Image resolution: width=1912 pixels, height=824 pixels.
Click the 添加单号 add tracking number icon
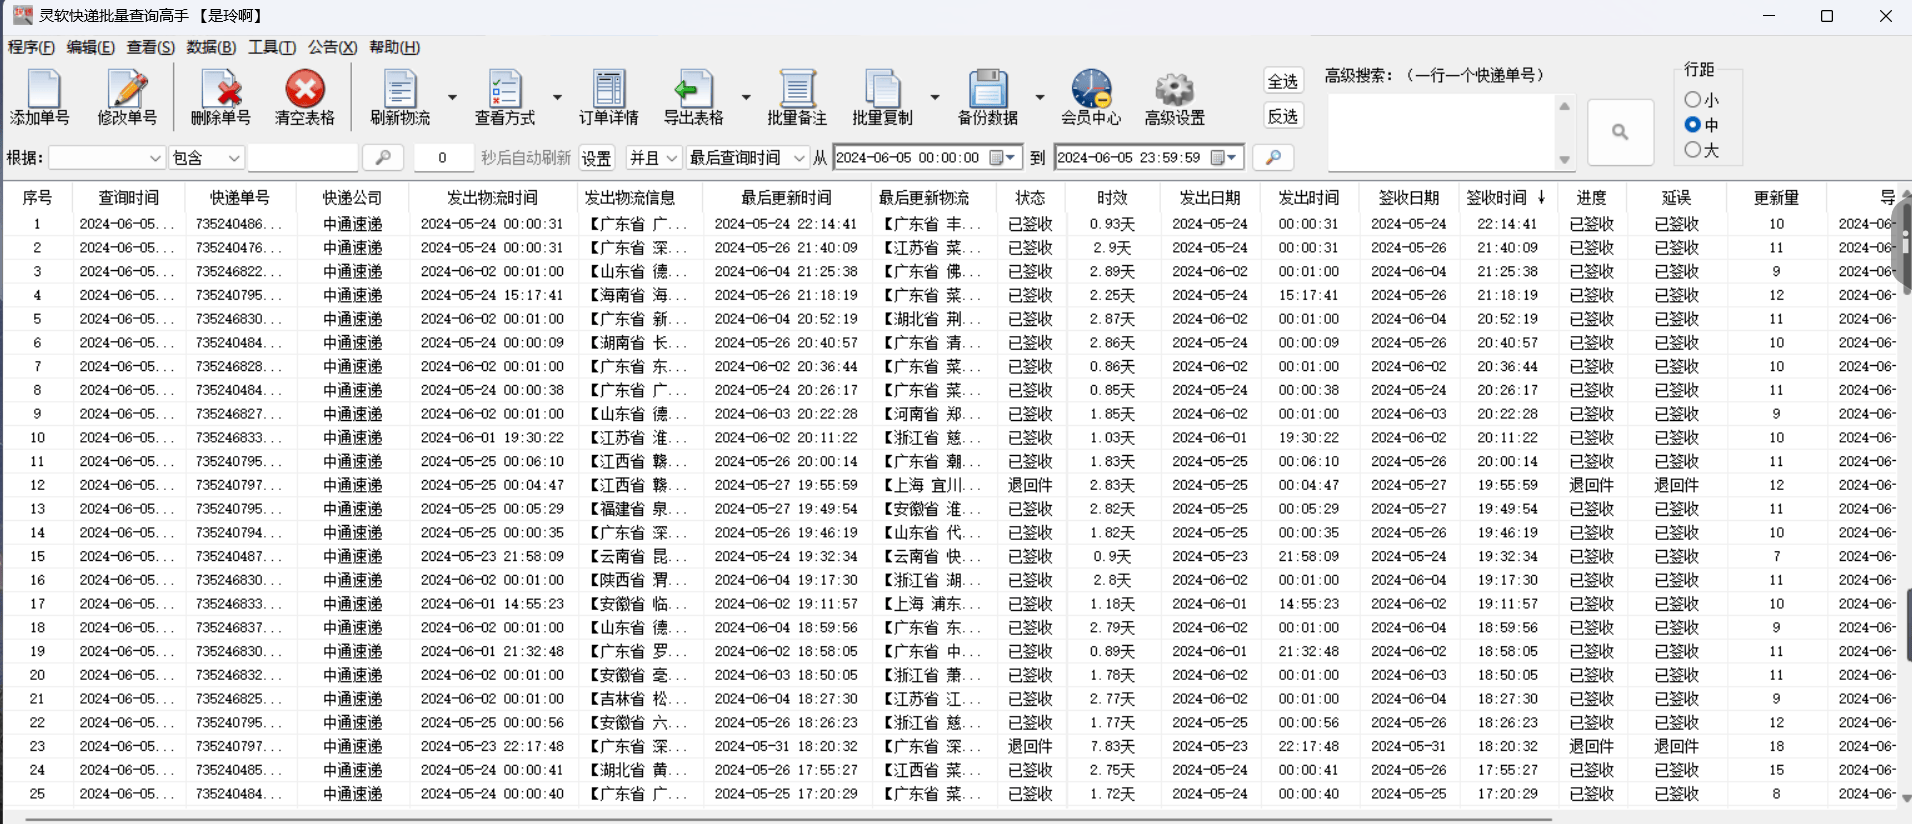41,97
